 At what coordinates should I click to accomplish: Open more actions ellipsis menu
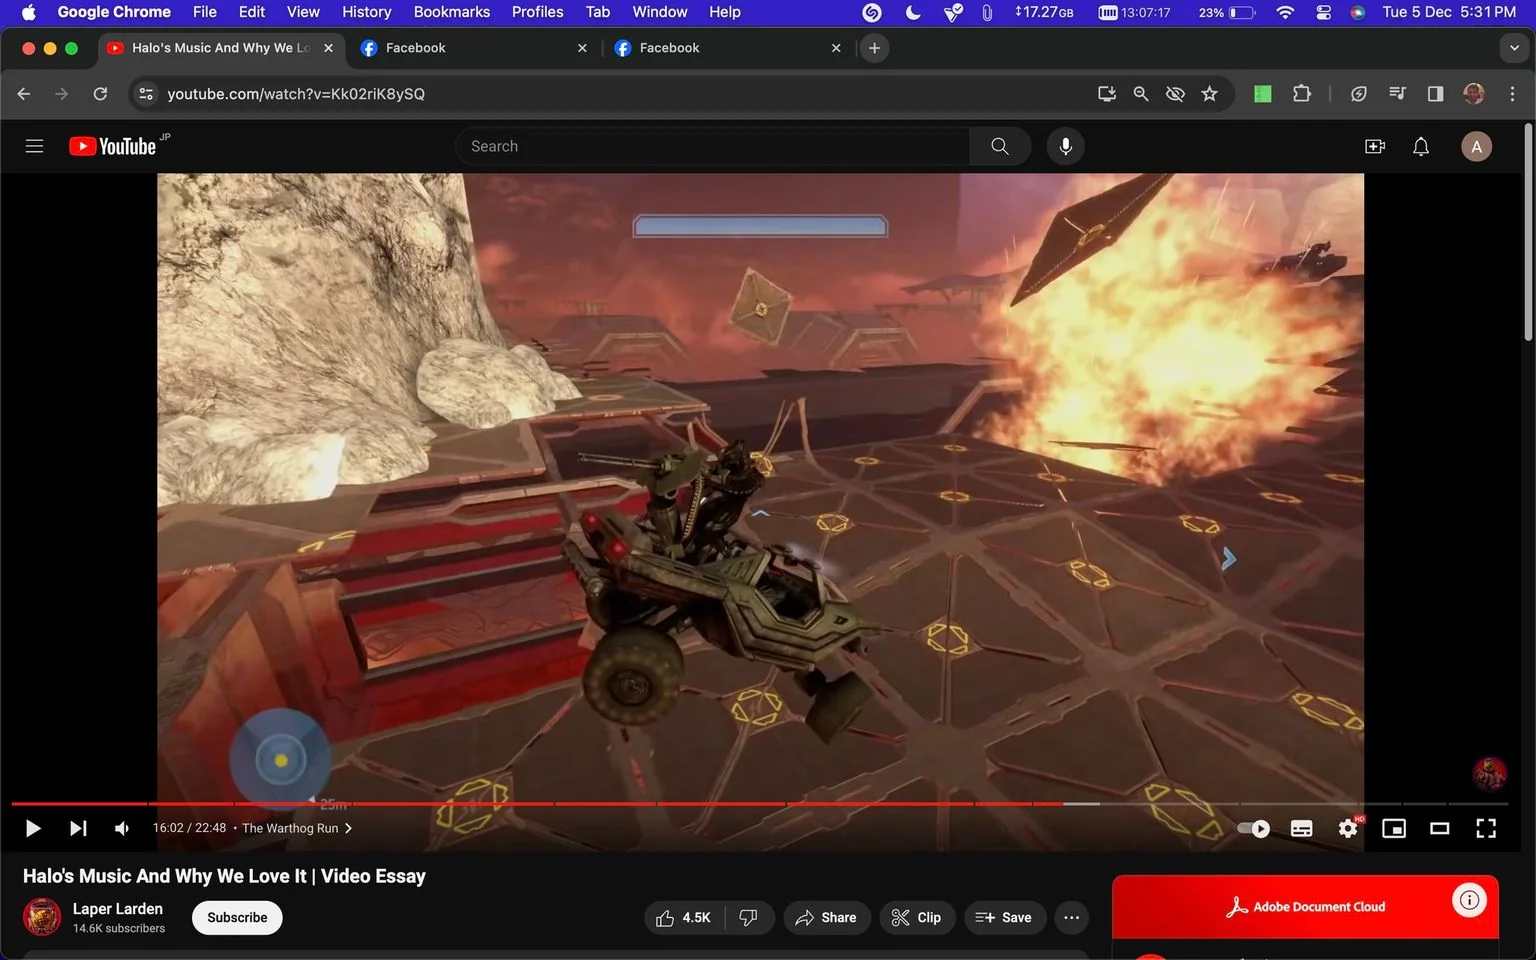tap(1071, 917)
